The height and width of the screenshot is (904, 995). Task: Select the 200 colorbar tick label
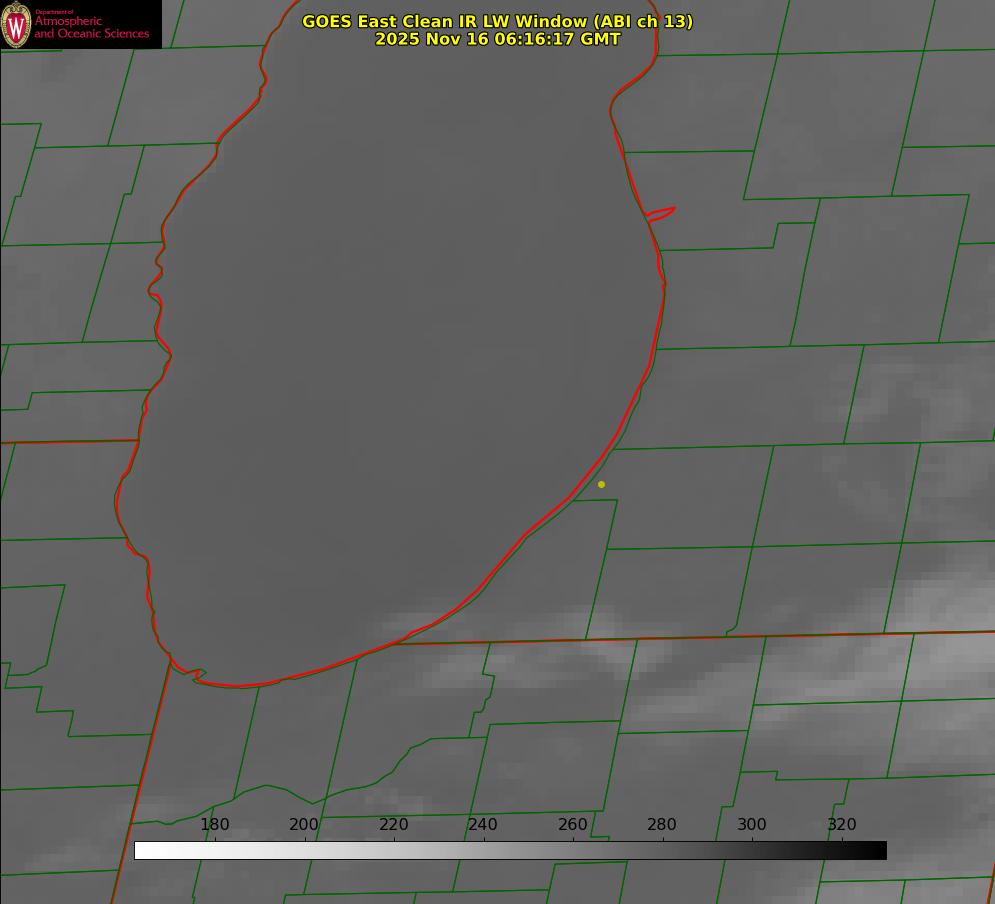click(x=304, y=825)
